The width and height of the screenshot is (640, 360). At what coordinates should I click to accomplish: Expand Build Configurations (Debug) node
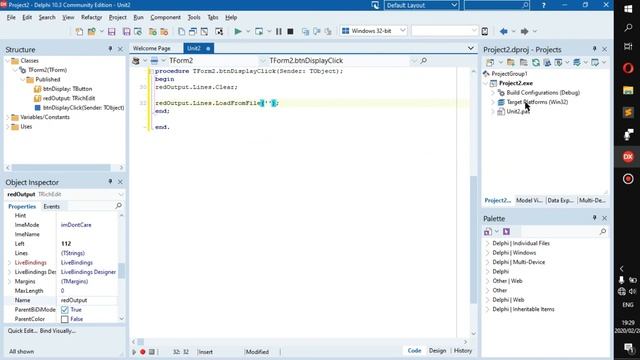(x=493, y=93)
